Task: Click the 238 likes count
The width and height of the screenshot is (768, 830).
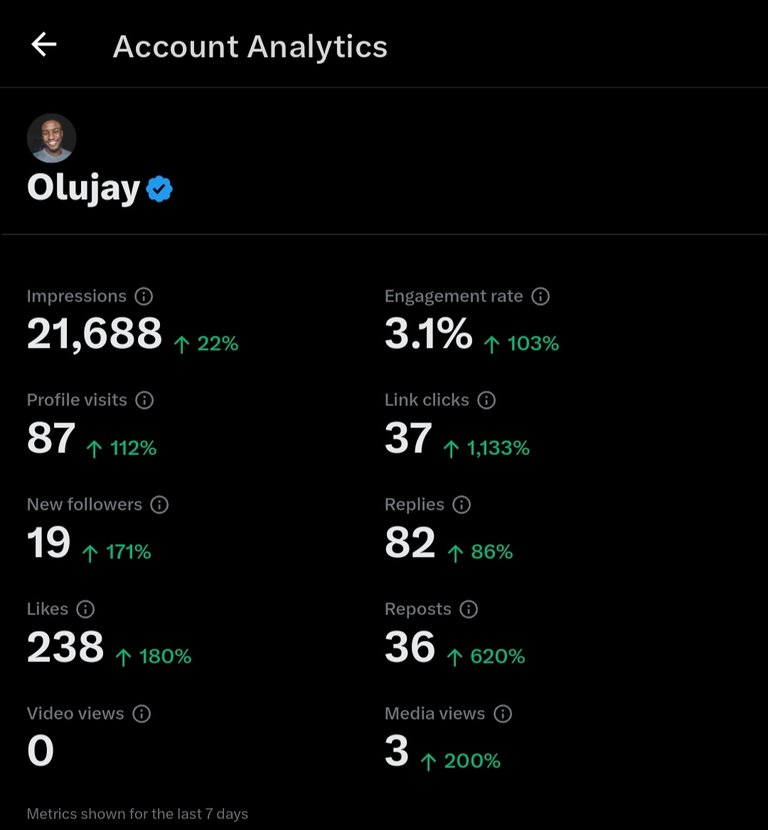Action: [x=65, y=647]
